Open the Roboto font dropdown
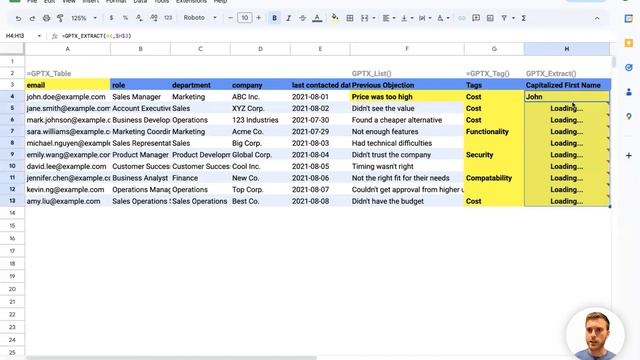 tap(200, 18)
